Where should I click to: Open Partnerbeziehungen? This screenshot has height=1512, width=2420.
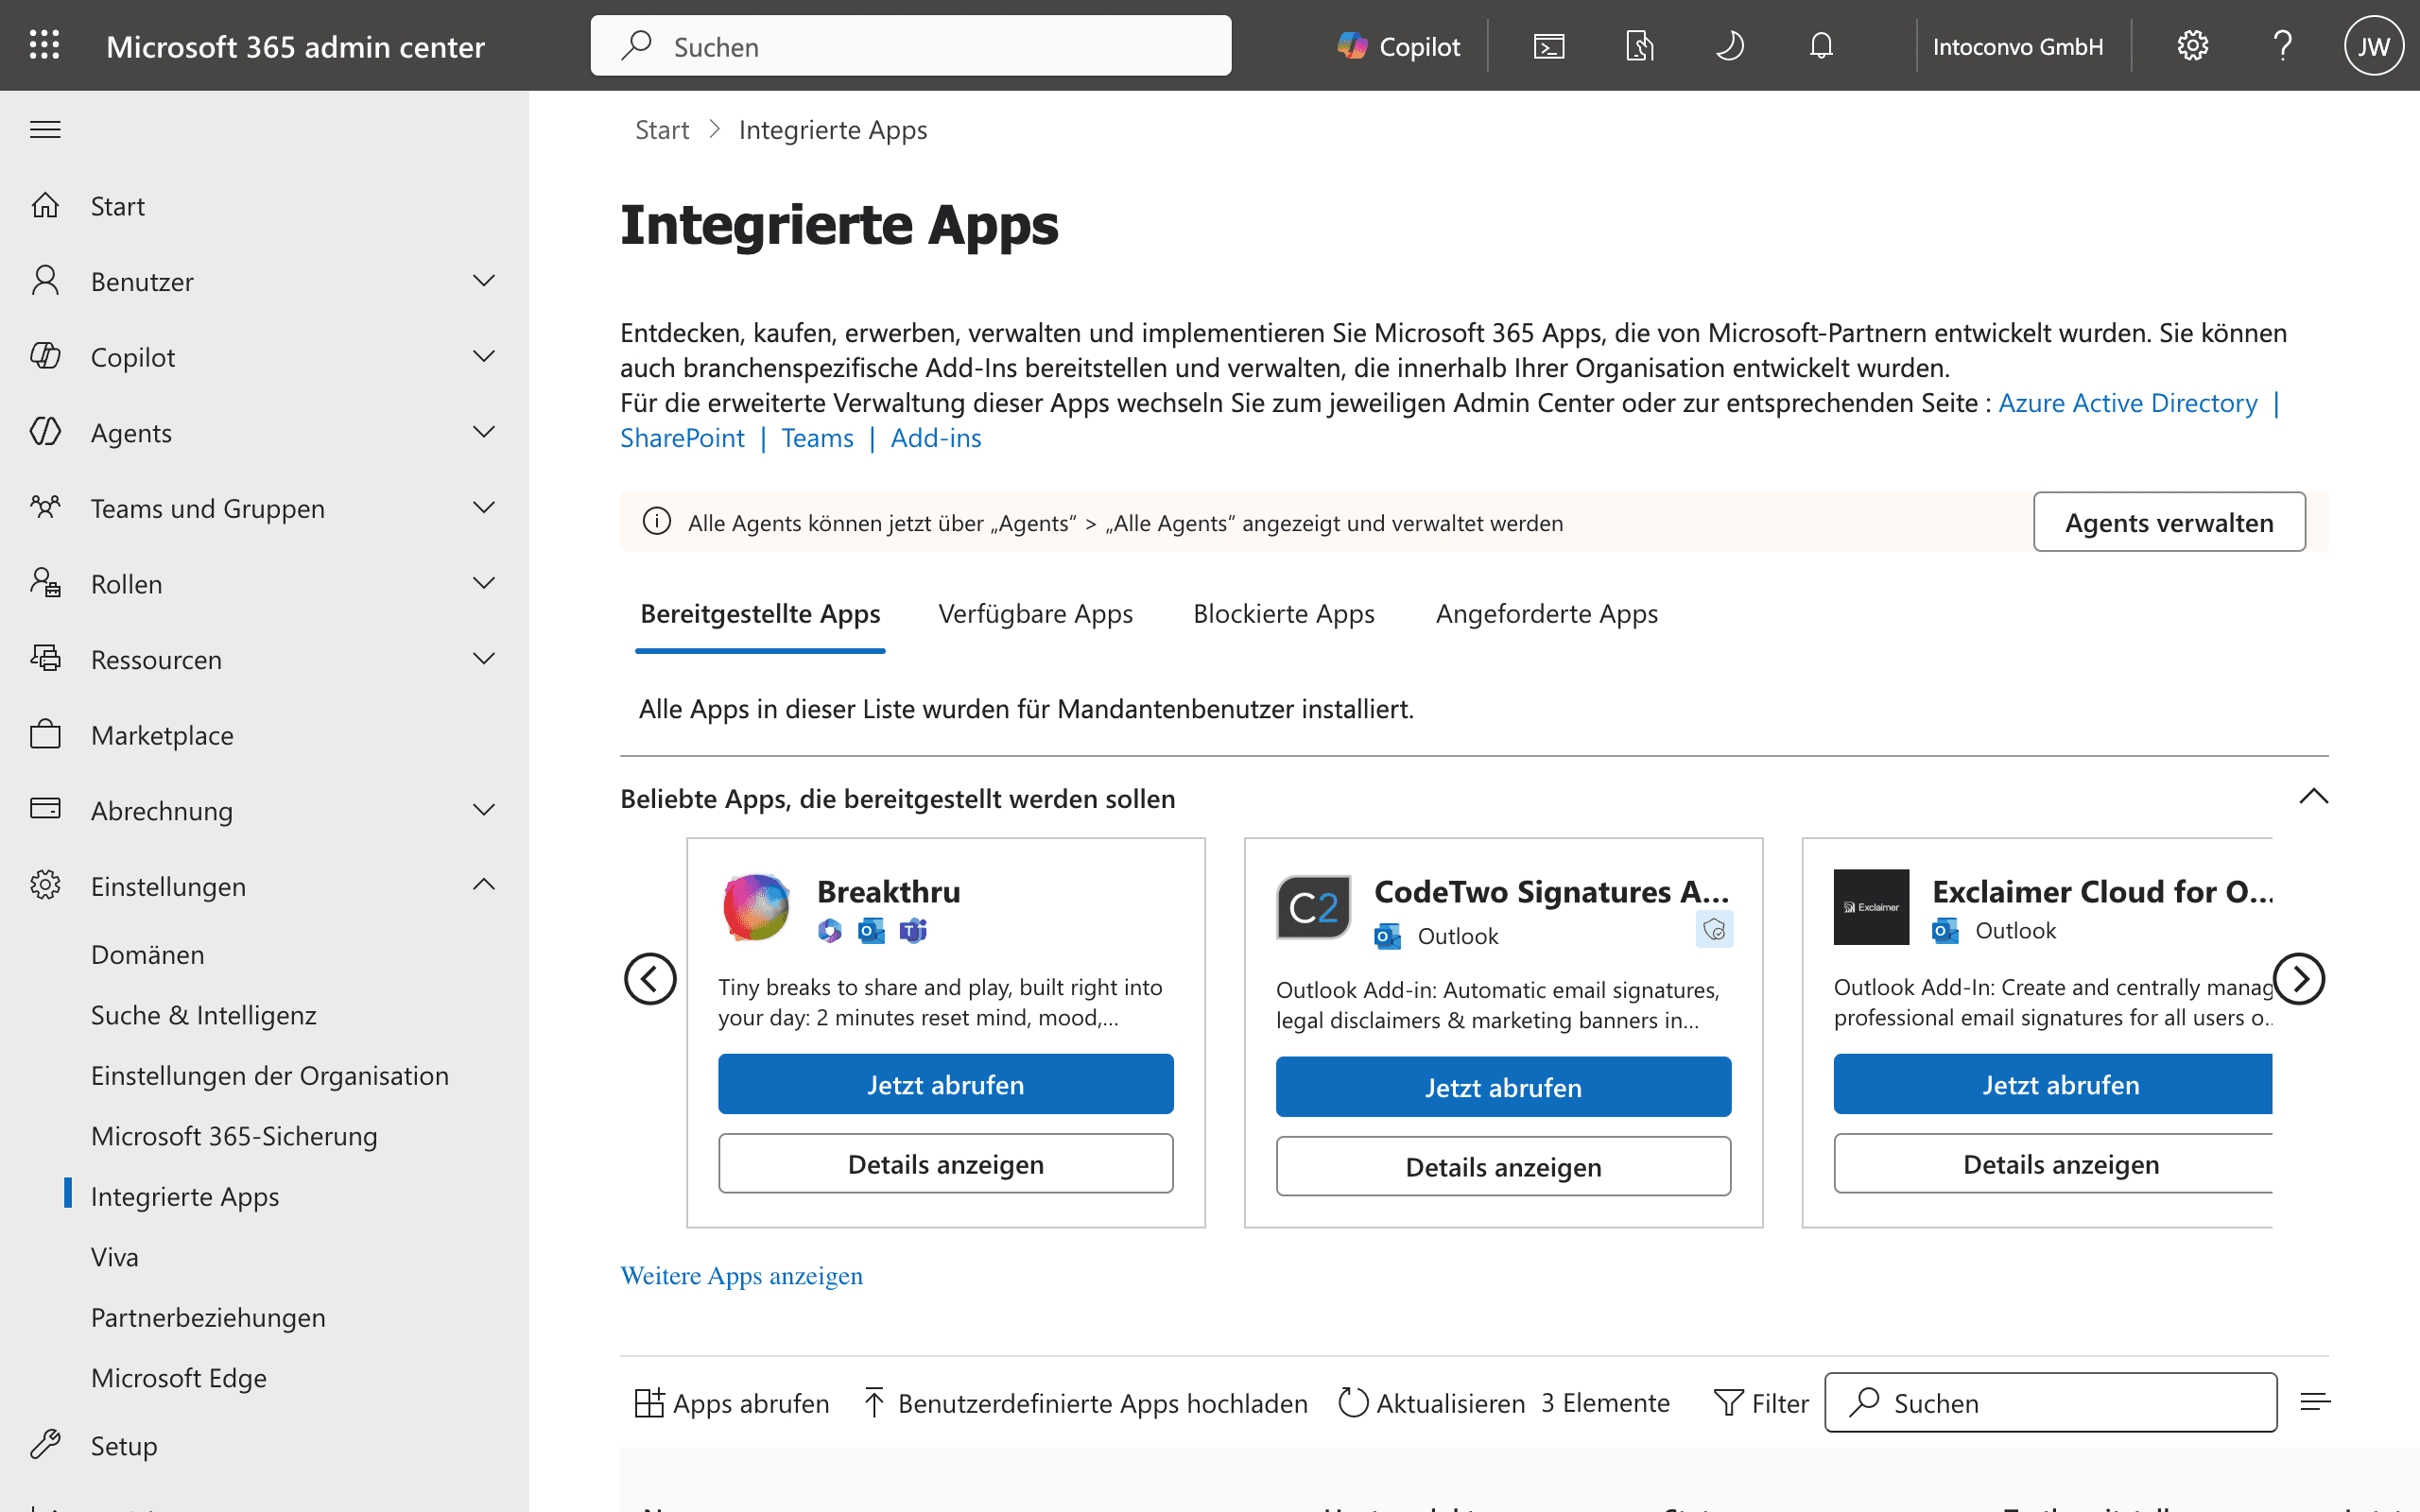[x=208, y=1317]
